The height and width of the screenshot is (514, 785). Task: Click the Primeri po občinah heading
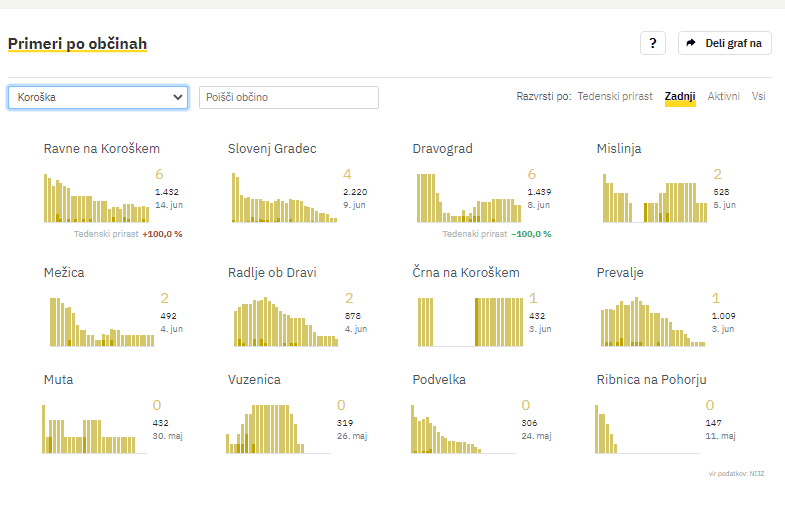pyautogui.click(x=77, y=44)
